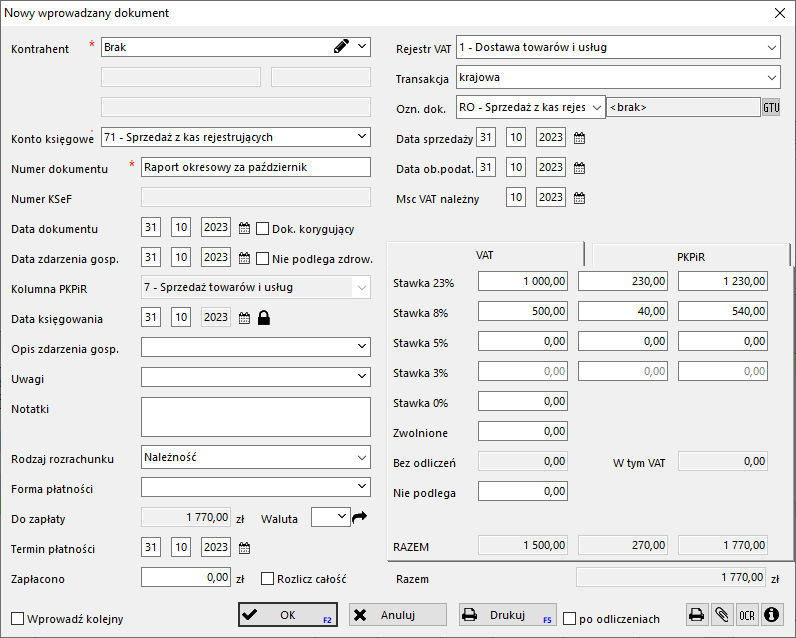Click the printer icon in bottom right

pos(696,615)
